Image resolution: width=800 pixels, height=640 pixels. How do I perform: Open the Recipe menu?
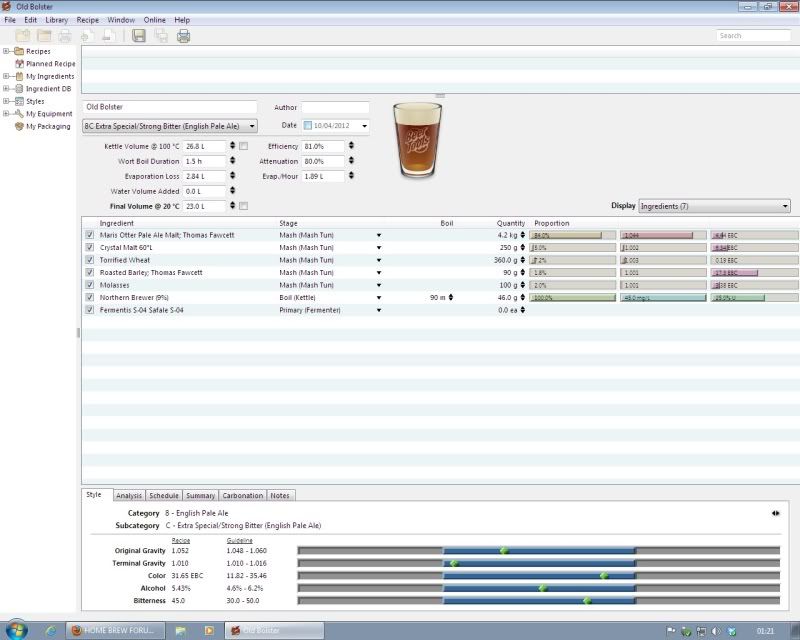(88, 20)
